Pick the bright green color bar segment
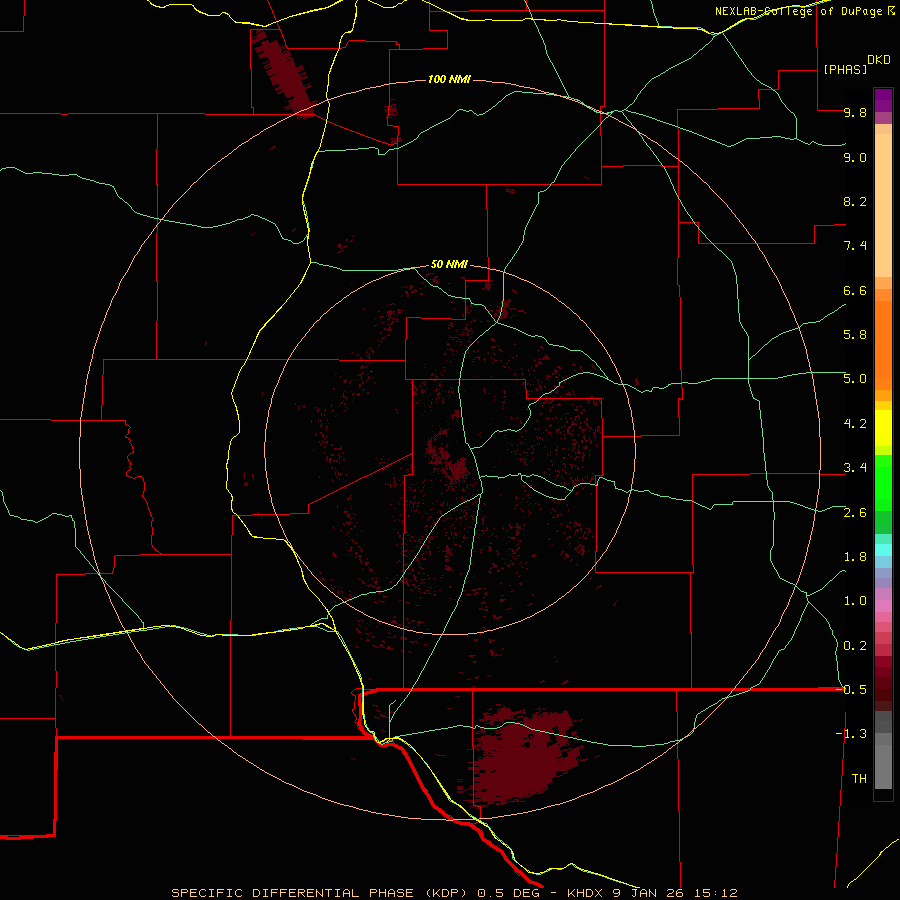Image resolution: width=900 pixels, height=900 pixels. (883, 482)
